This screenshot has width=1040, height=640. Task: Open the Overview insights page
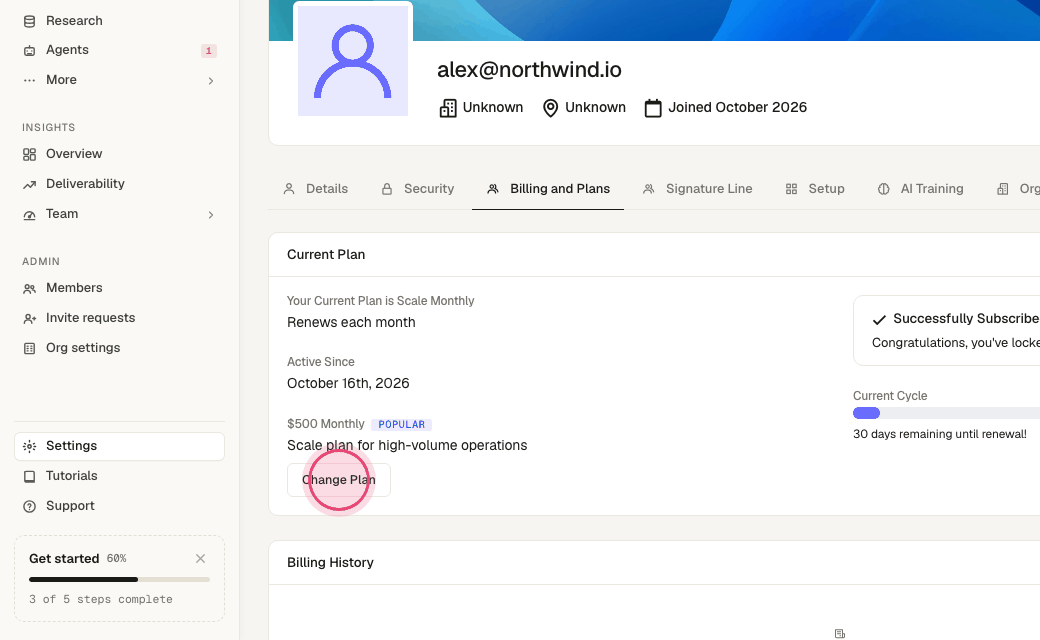tap(119, 154)
